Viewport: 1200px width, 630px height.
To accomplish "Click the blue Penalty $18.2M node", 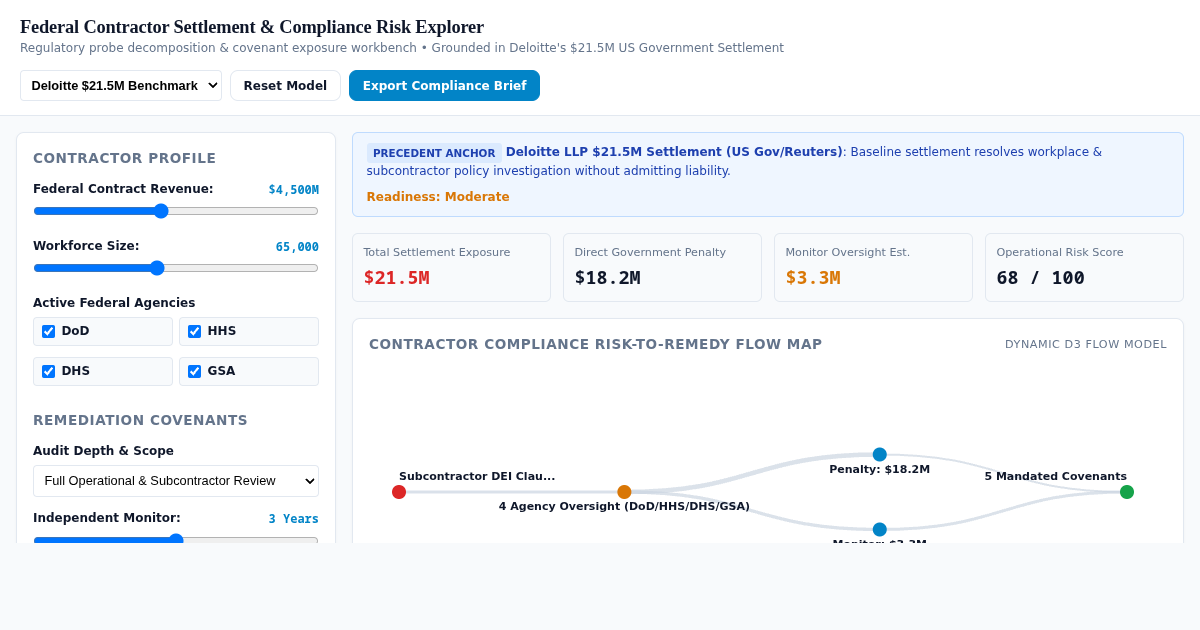I will 879,454.
